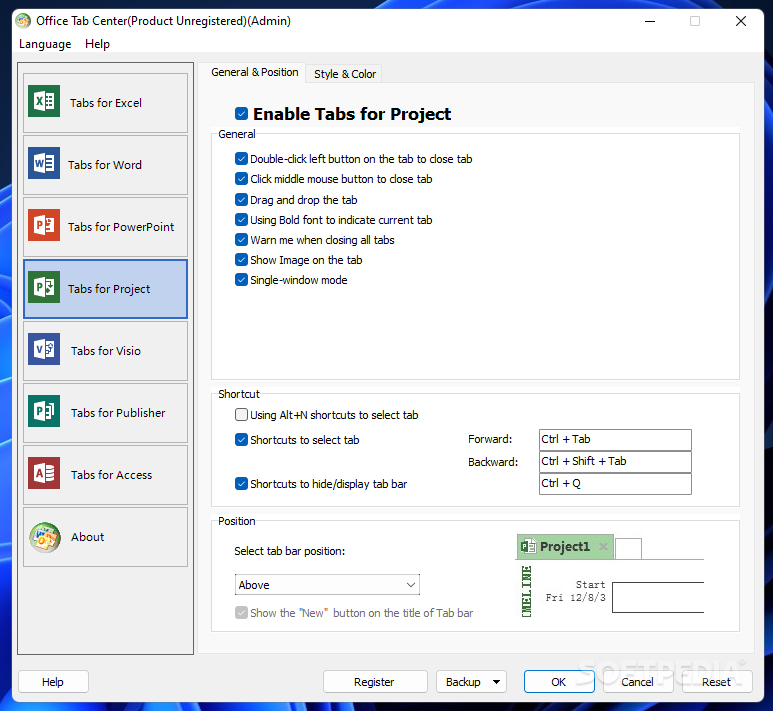Close the Project1 preview tab

tap(603, 546)
